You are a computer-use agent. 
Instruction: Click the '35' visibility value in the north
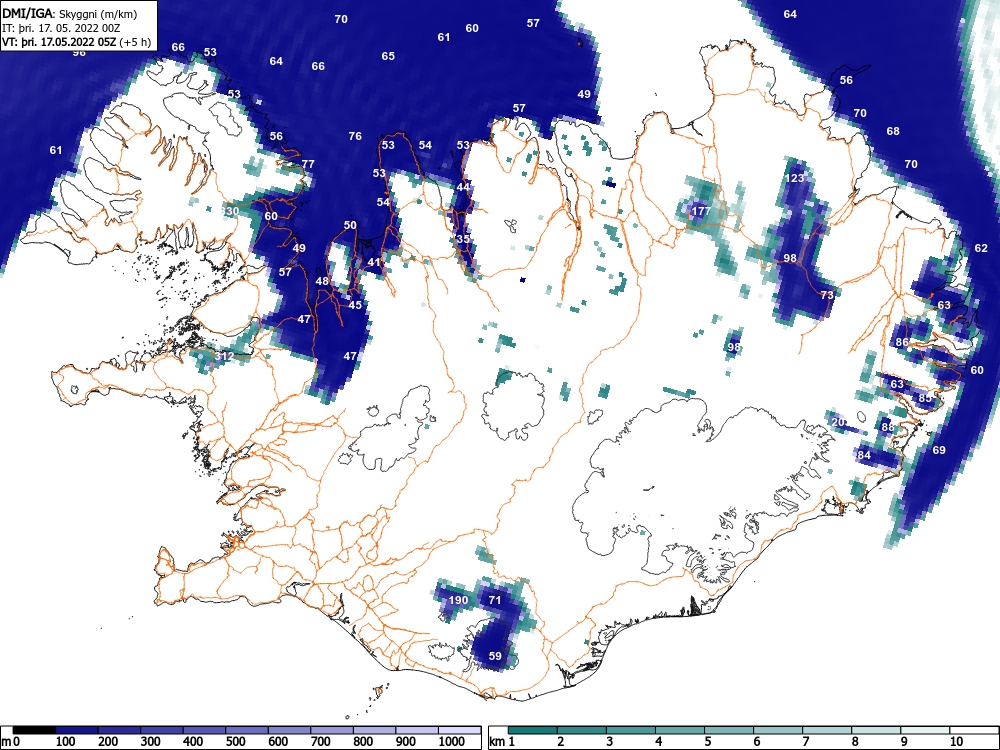[463, 239]
